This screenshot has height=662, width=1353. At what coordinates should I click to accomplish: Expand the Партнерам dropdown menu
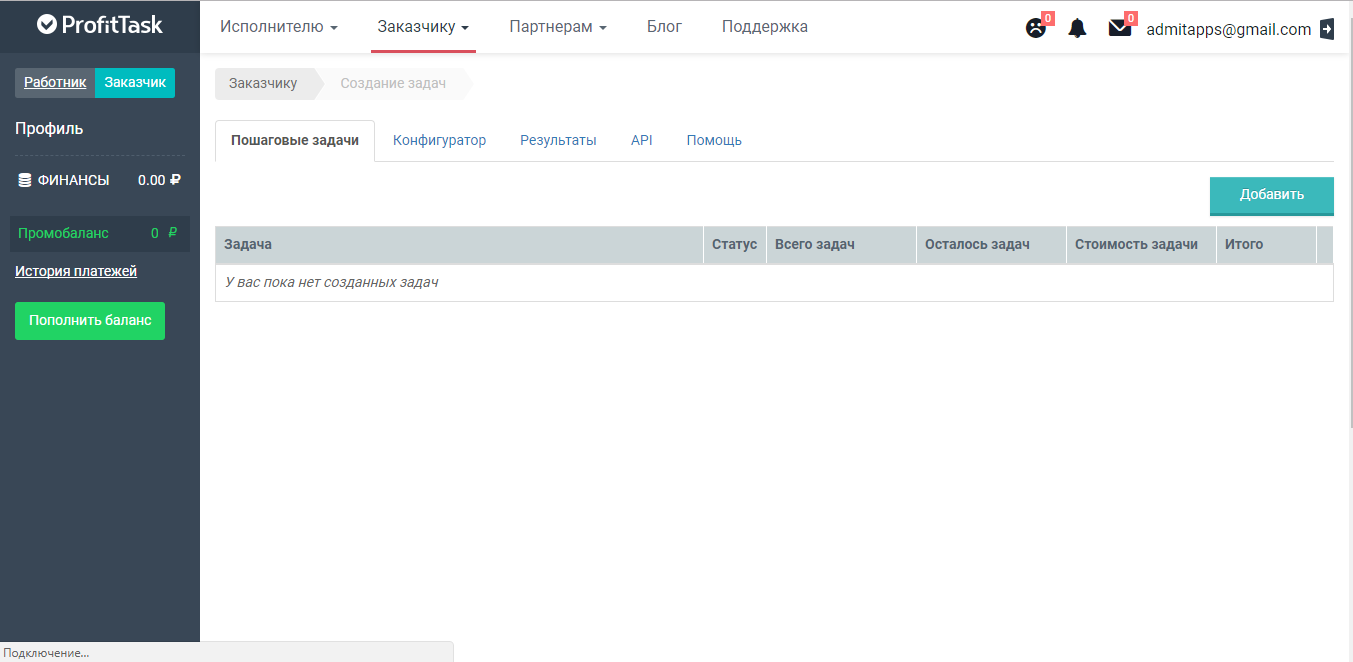click(557, 26)
